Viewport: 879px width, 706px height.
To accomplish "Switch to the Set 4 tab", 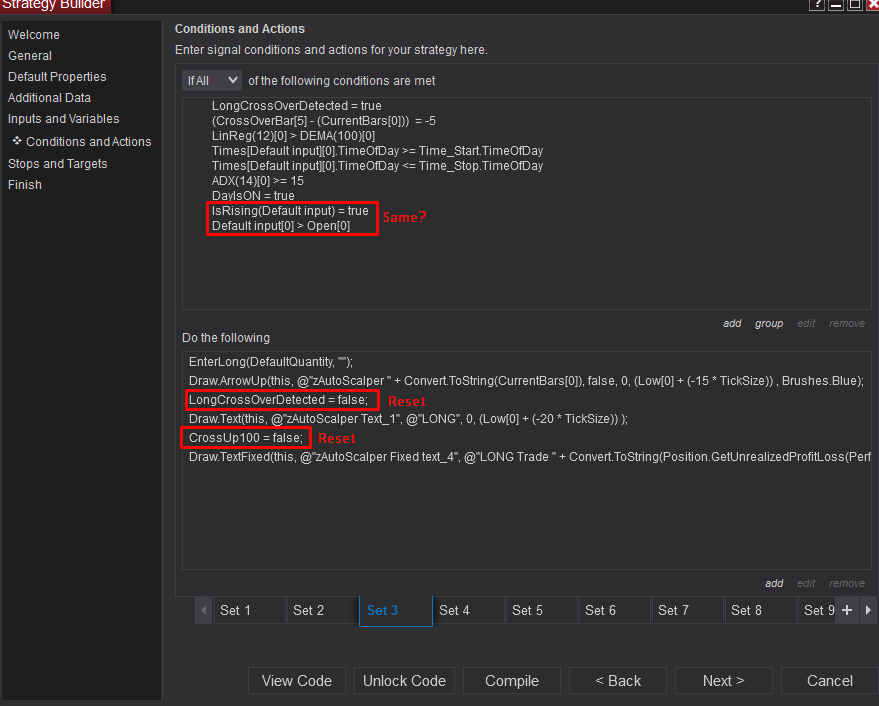I will [x=454, y=610].
